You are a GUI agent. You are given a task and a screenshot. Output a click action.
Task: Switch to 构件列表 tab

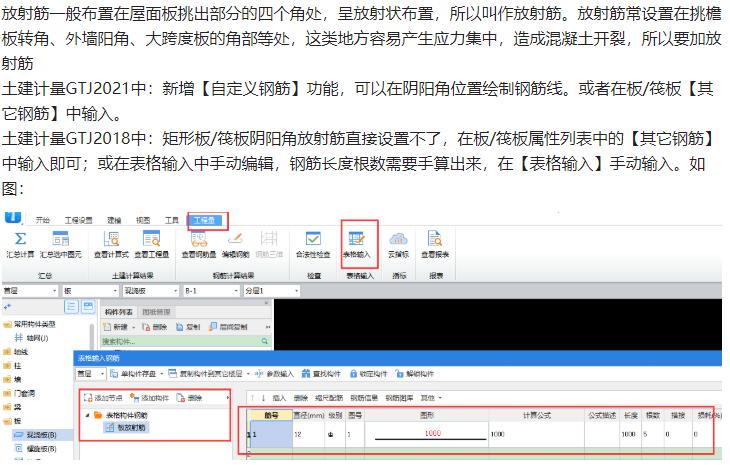pyautogui.click(x=118, y=312)
